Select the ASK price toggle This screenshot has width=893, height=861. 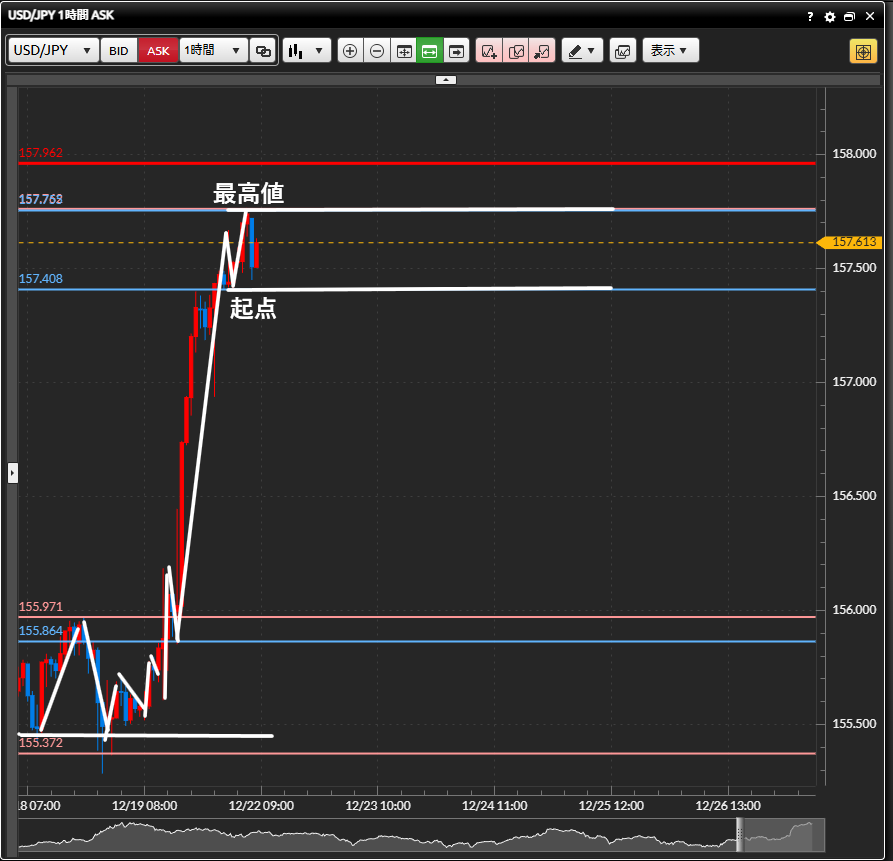point(158,51)
